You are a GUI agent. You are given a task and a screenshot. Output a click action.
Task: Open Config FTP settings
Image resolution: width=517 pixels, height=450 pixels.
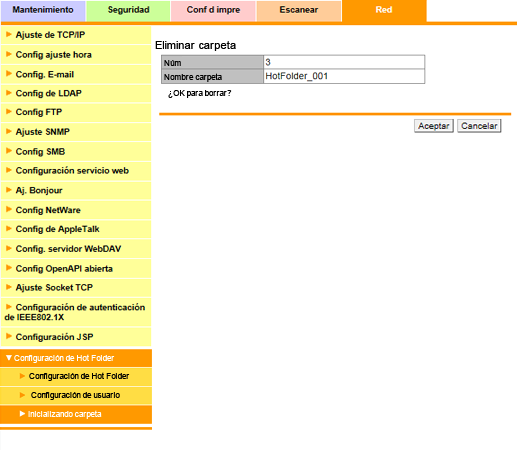pyautogui.click(x=76, y=112)
